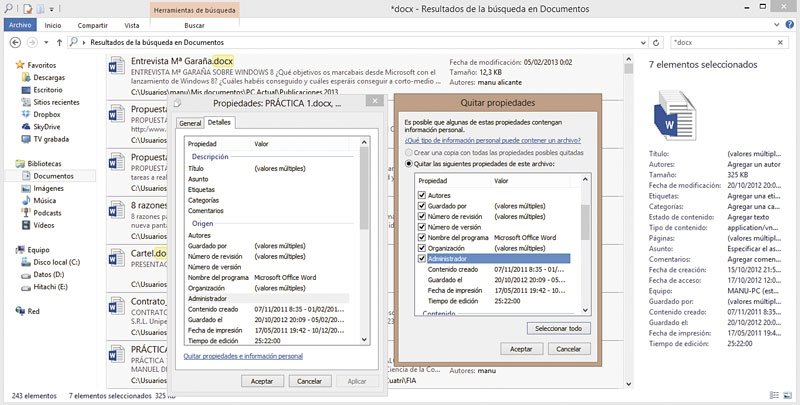Click Aceptar in Quitar propiedades

click(521, 349)
